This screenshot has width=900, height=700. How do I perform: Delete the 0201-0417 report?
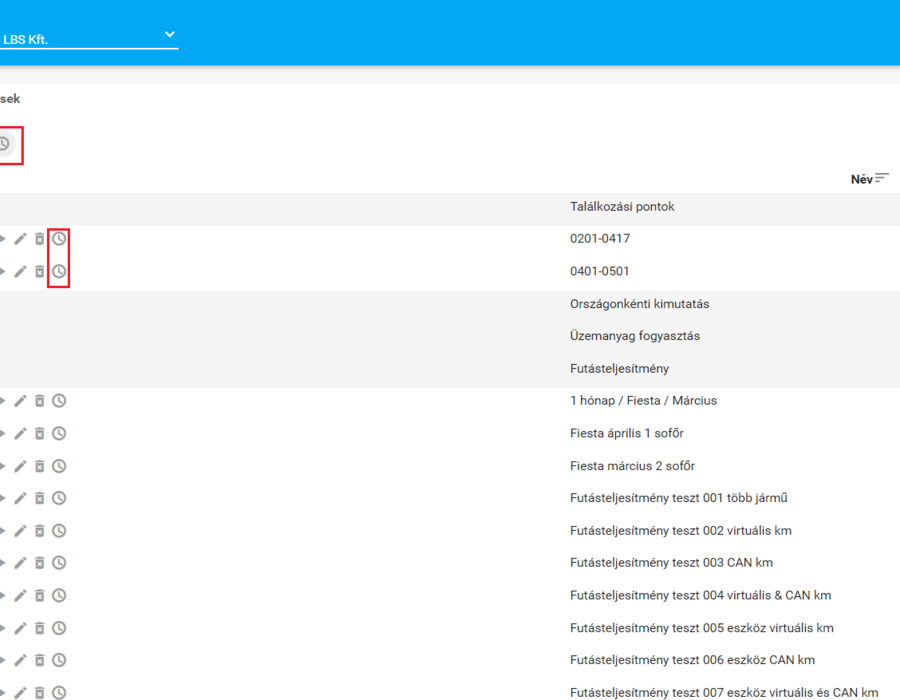click(40, 239)
